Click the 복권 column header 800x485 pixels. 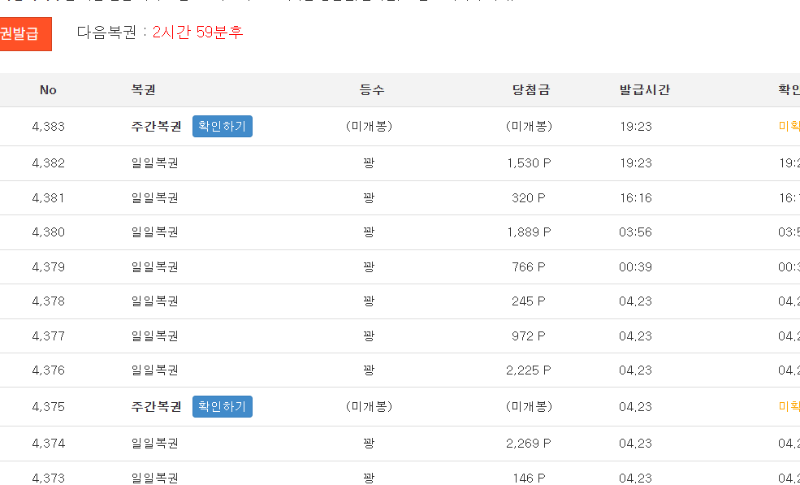[143, 90]
